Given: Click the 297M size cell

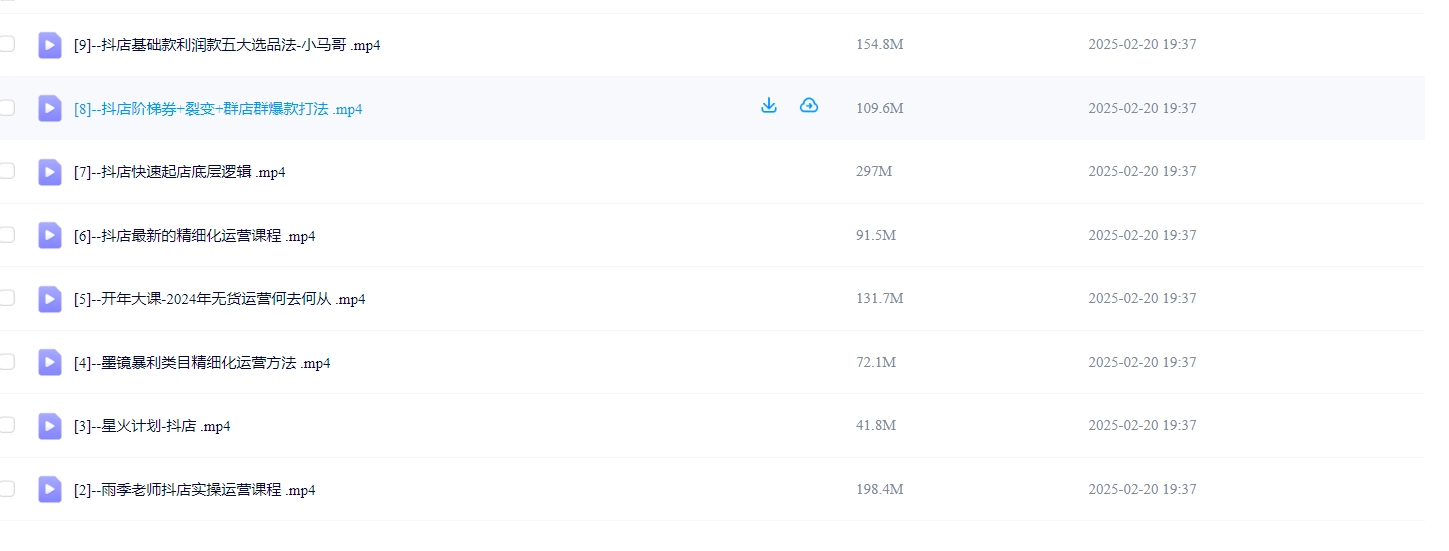Looking at the screenshot, I should pyautogui.click(x=874, y=172).
